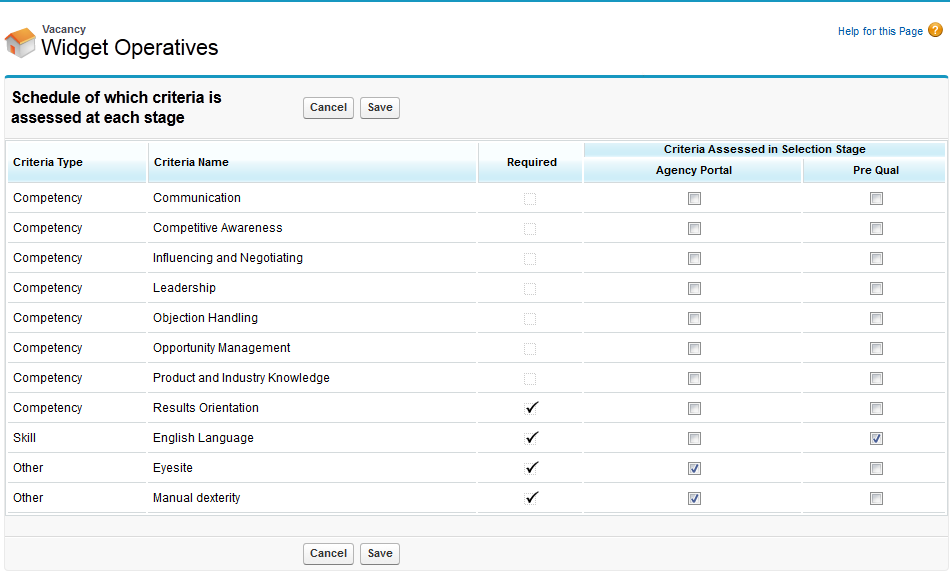Enable Agency Portal for Influencing and Negotiating
The width and height of the screenshot is (950, 572).
[694, 258]
